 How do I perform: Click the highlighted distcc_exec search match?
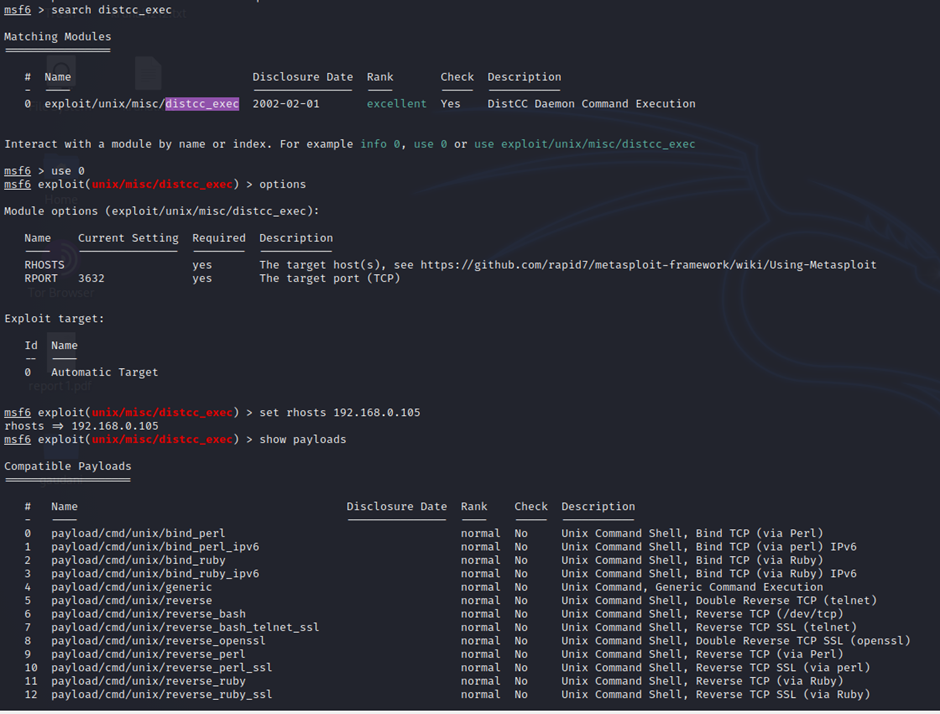click(202, 104)
